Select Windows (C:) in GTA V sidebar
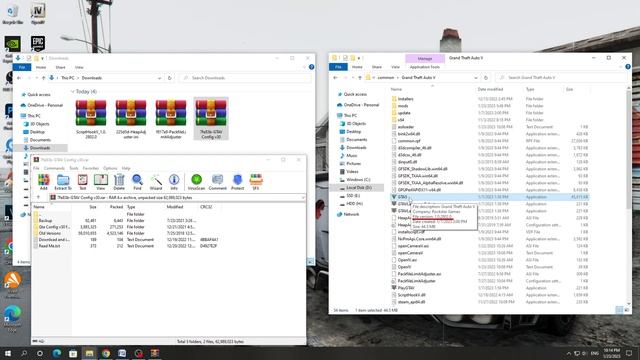The image size is (640, 360). 358,180
